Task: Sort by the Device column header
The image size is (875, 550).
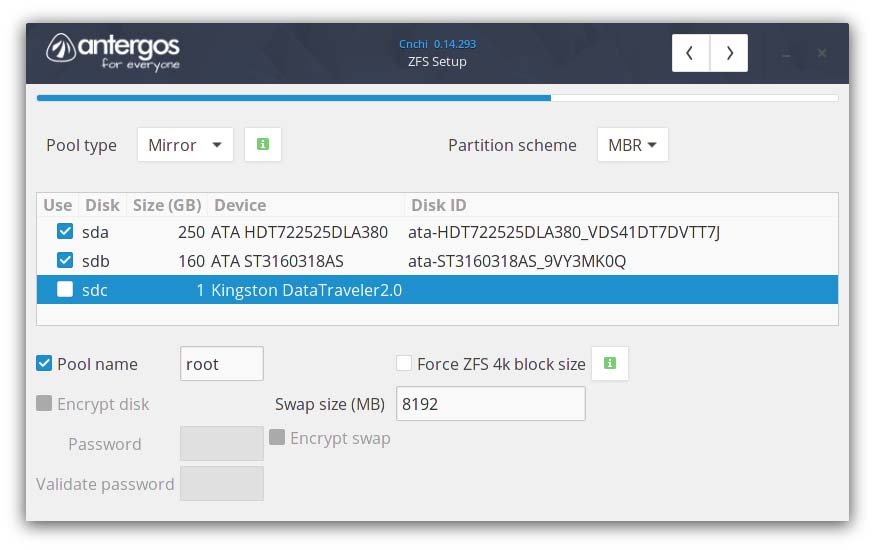Action: (x=240, y=205)
